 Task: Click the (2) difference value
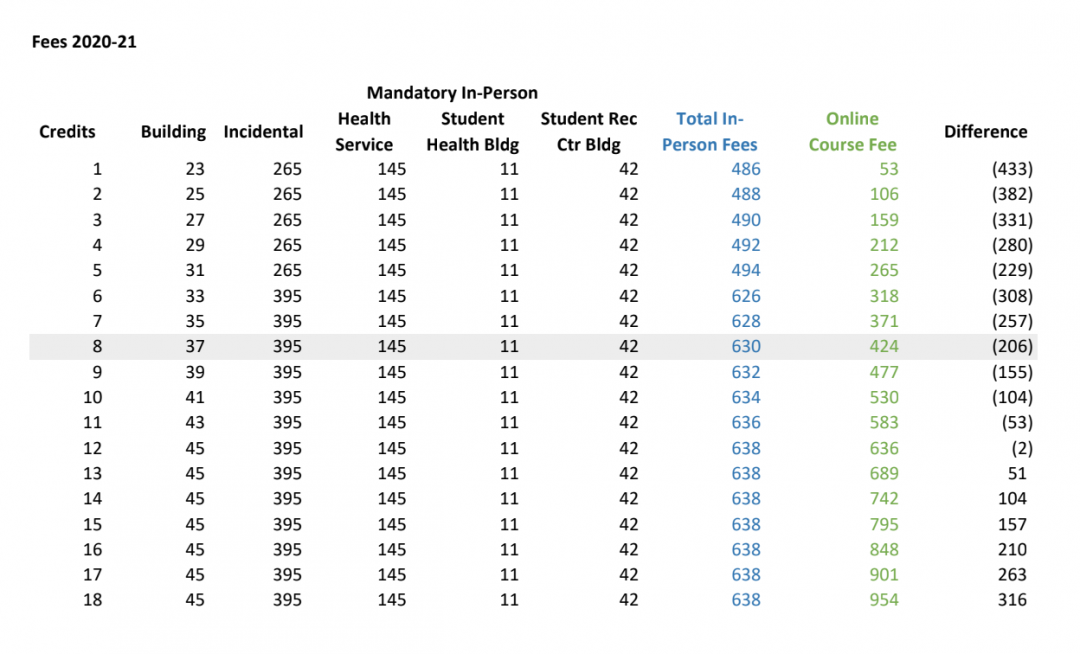click(1021, 448)
